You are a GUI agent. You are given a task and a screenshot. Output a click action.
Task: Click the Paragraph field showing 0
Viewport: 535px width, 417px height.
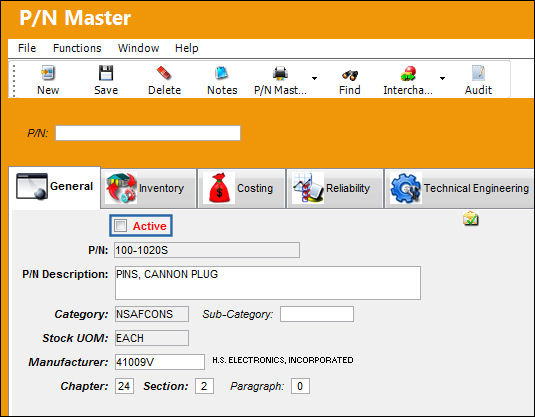(x=300, y=386)
